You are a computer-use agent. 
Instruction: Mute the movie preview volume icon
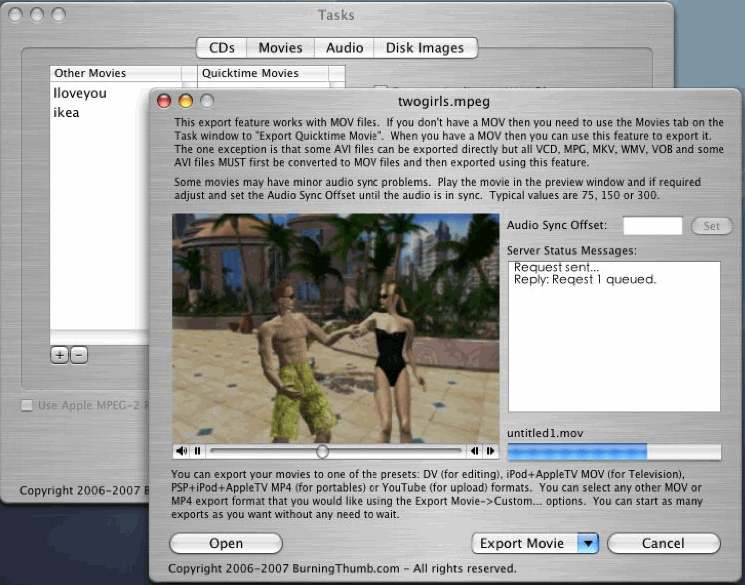pyautogui.click(x=183, y=452)
